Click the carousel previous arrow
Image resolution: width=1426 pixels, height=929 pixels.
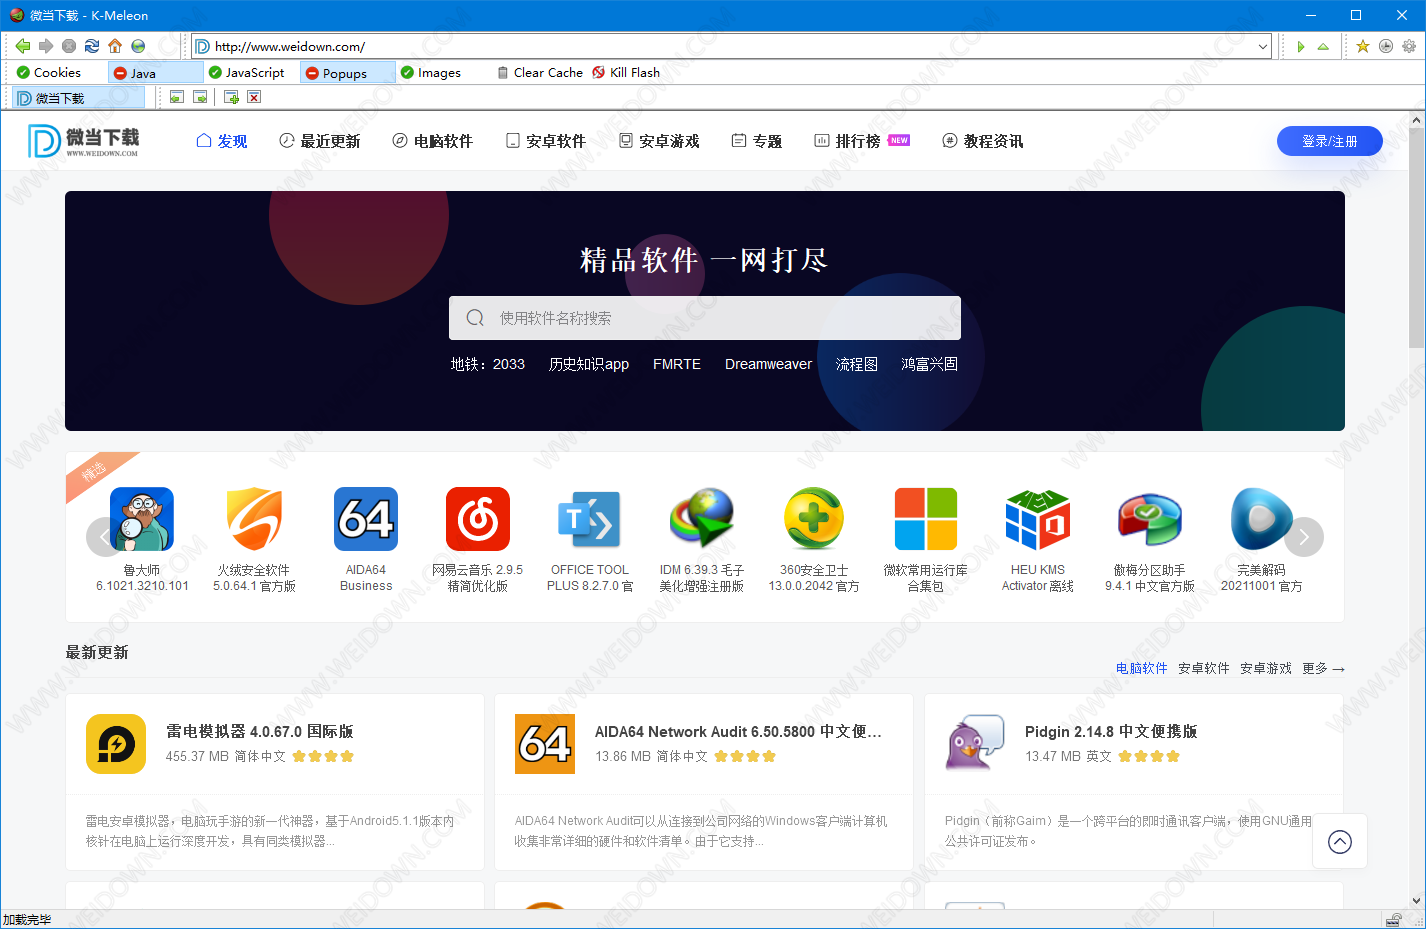[x=104, y=537]
